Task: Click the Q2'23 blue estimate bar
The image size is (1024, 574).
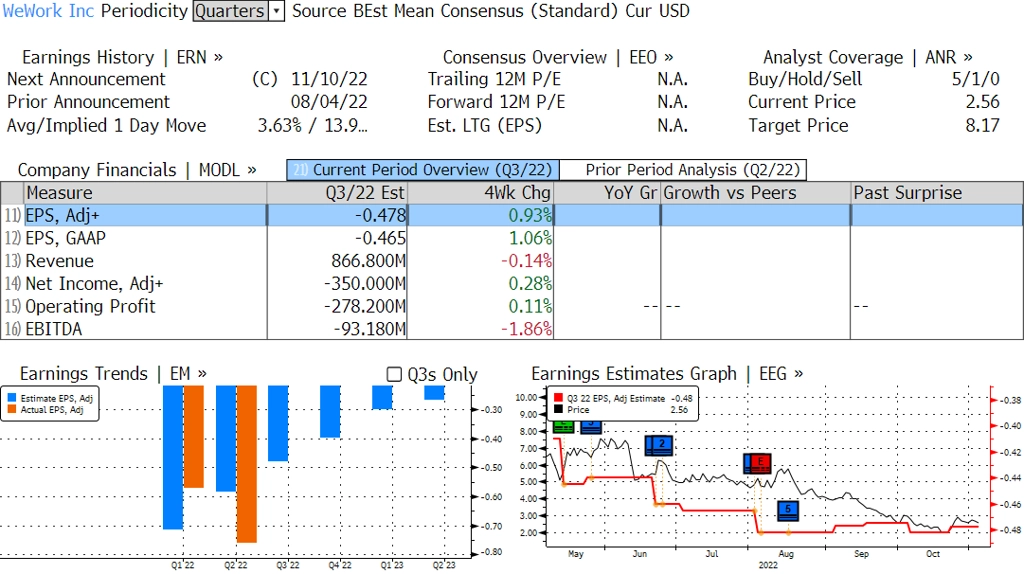Action: click(x=434, y=392)
